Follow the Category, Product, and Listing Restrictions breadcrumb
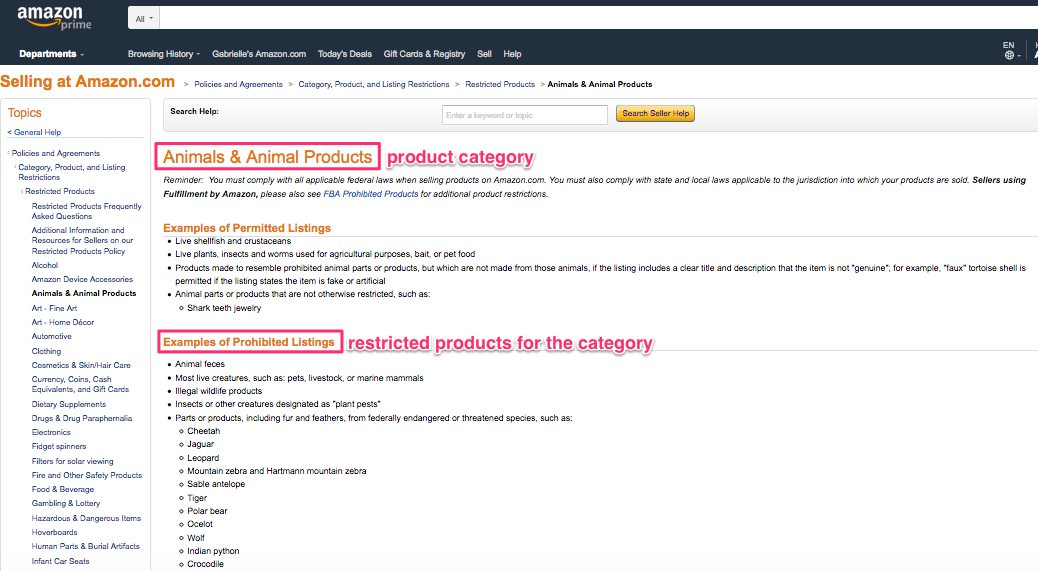Screen dimensions: 1038x571 (374, 85)
